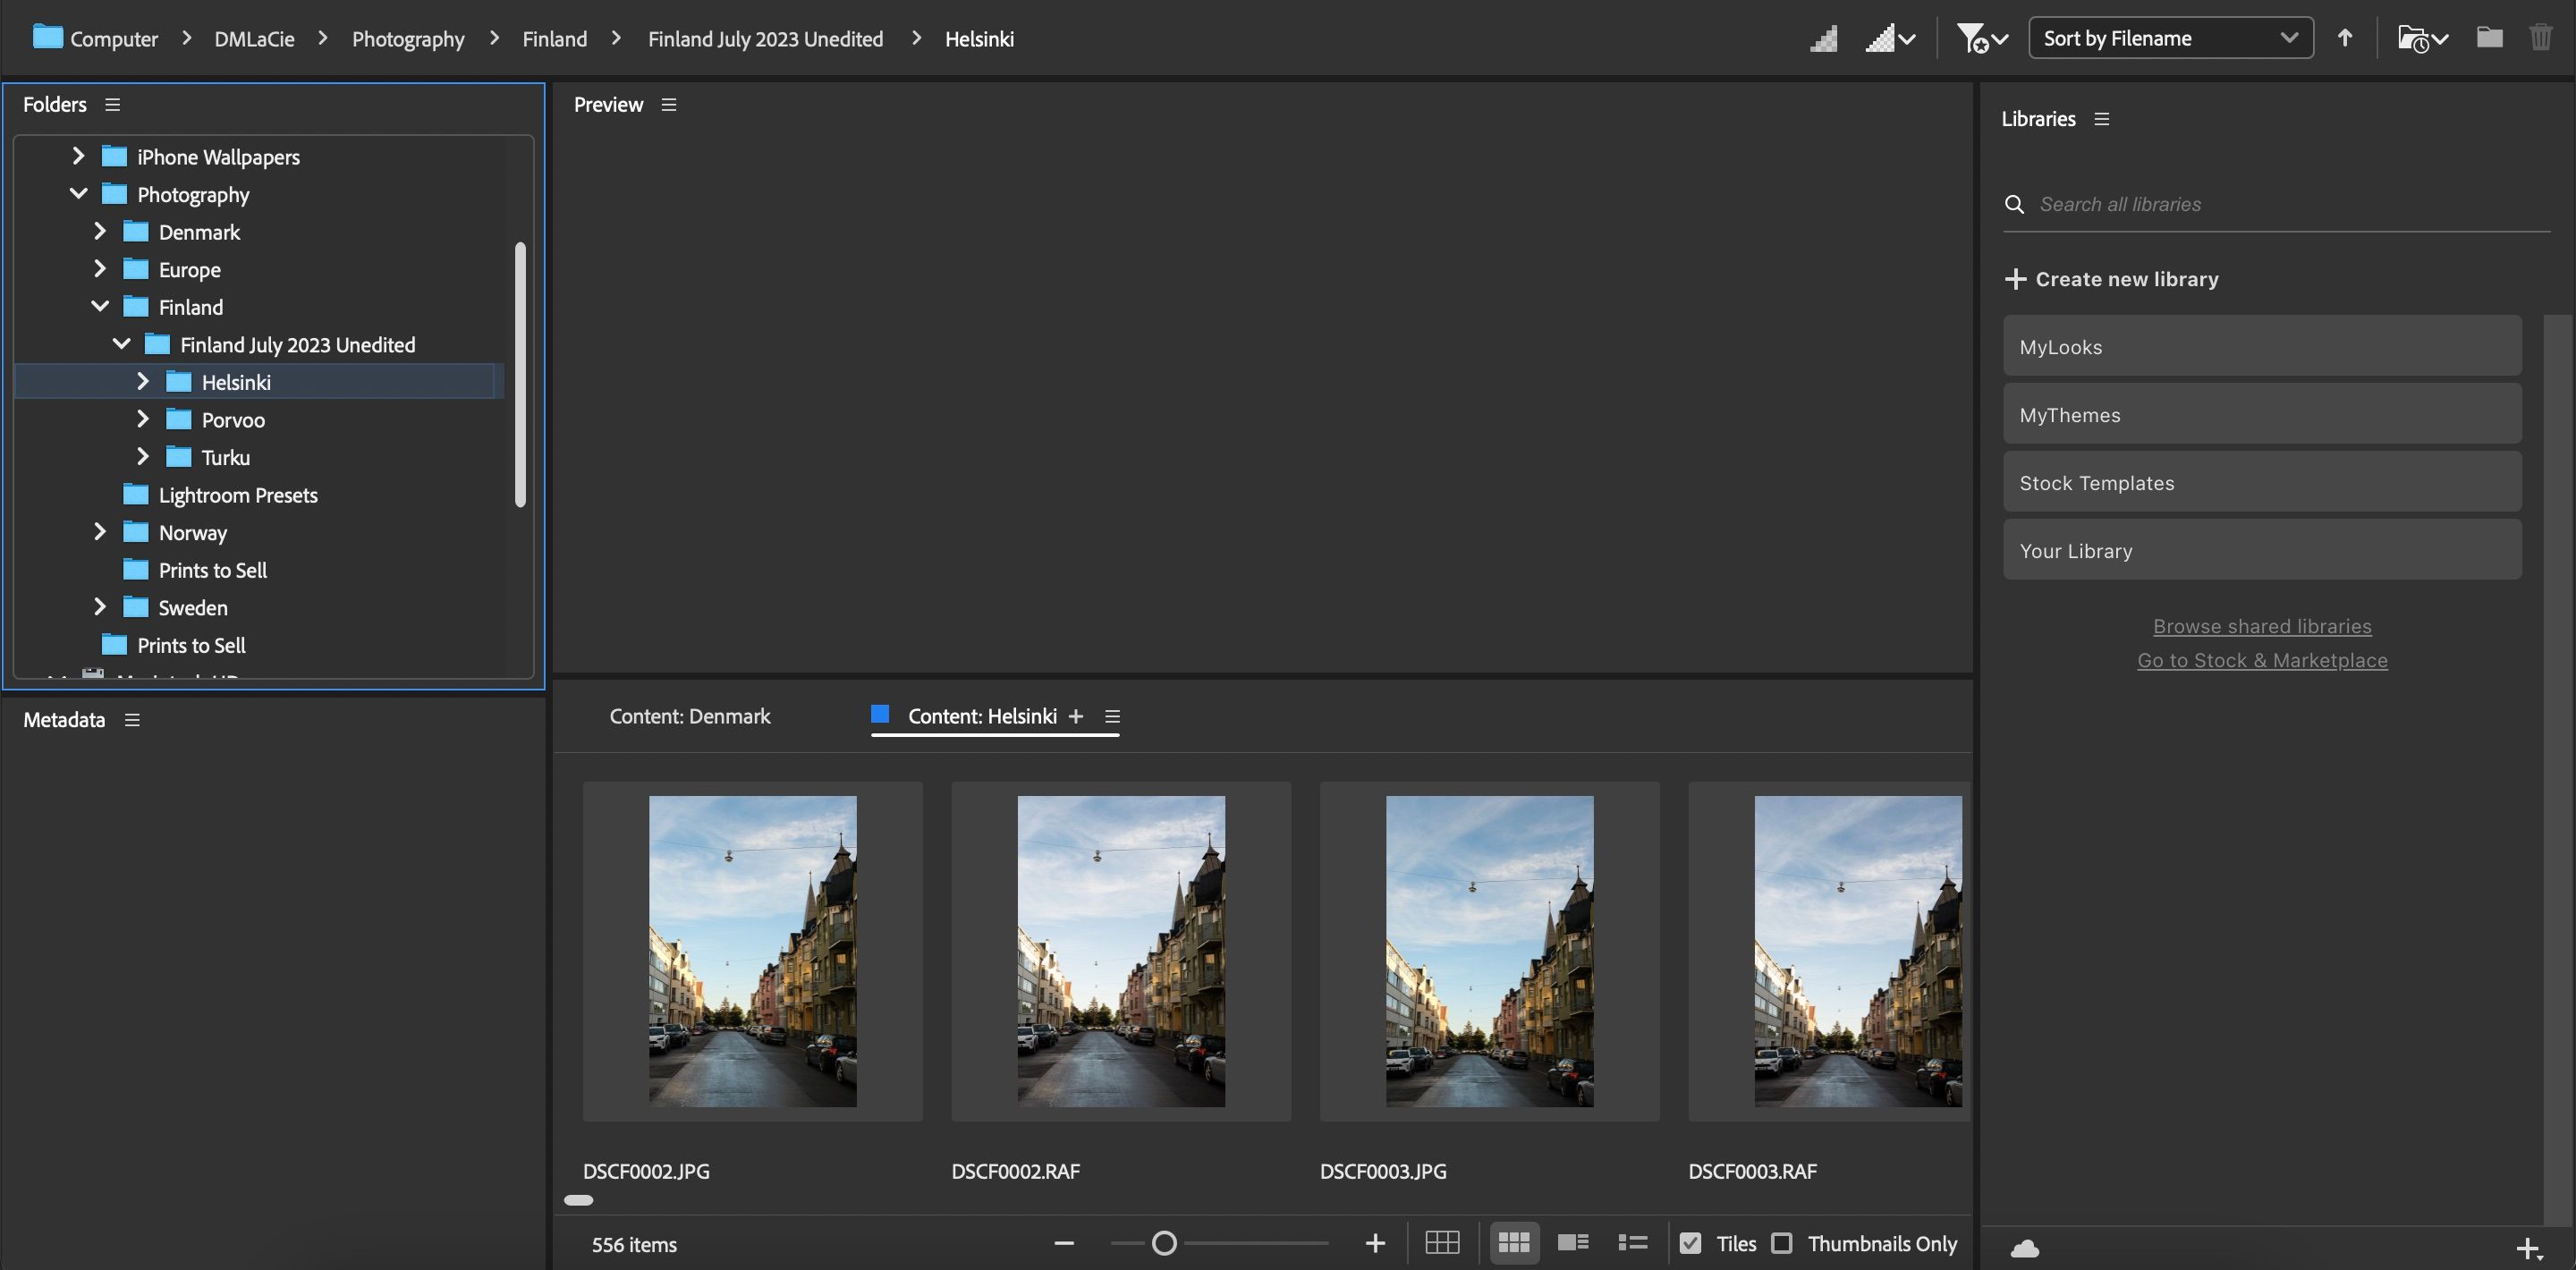The width and height of the screenshot is (2576, 1270).
Task: Open the Libraries panel menu
Action: pos(2102,118)
